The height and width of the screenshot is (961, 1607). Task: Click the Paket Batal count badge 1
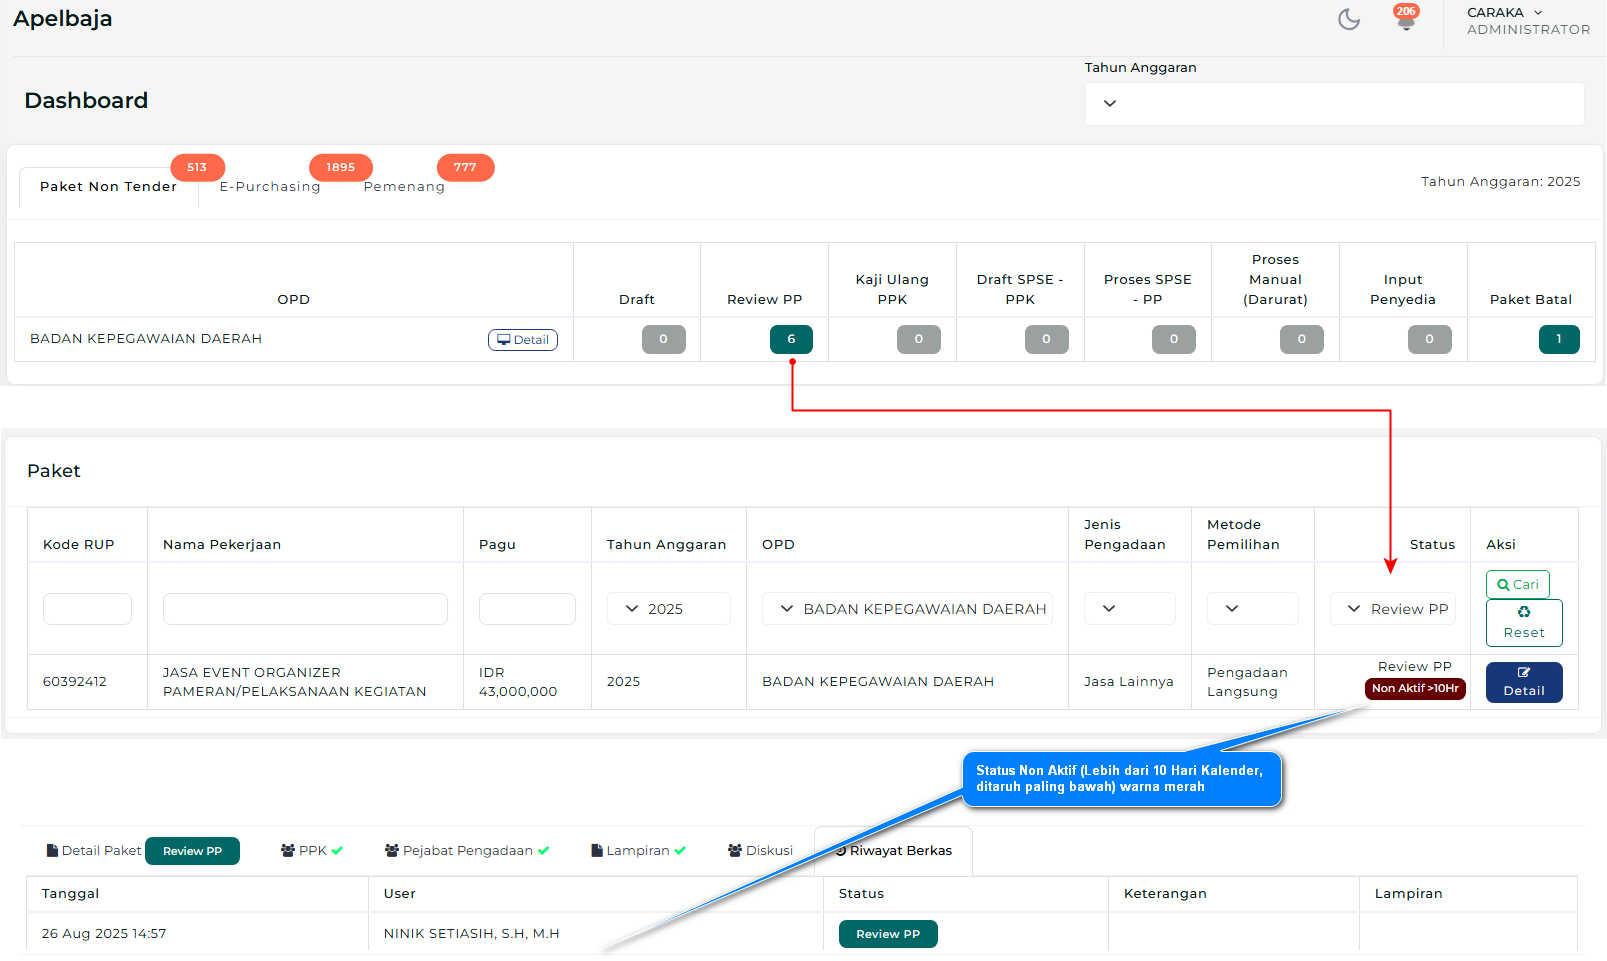click(x=1558, y=340)
